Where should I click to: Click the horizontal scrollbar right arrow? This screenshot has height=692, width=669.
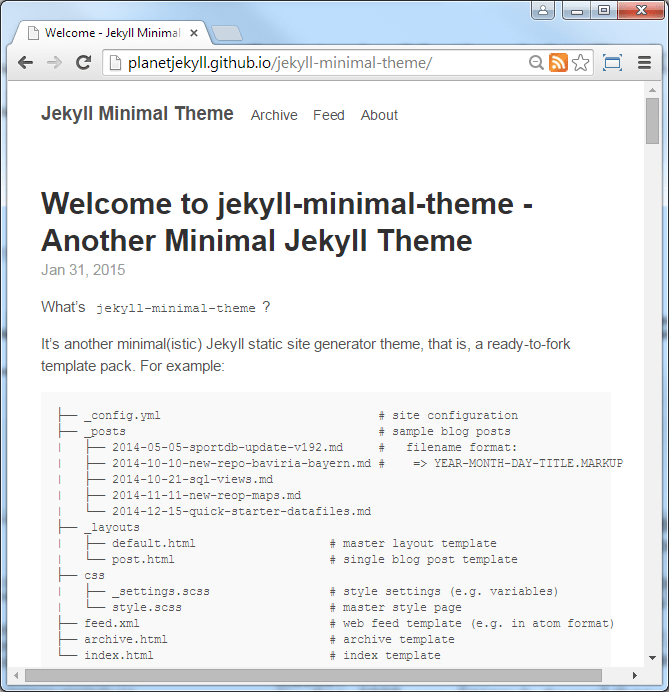point(635,675)
